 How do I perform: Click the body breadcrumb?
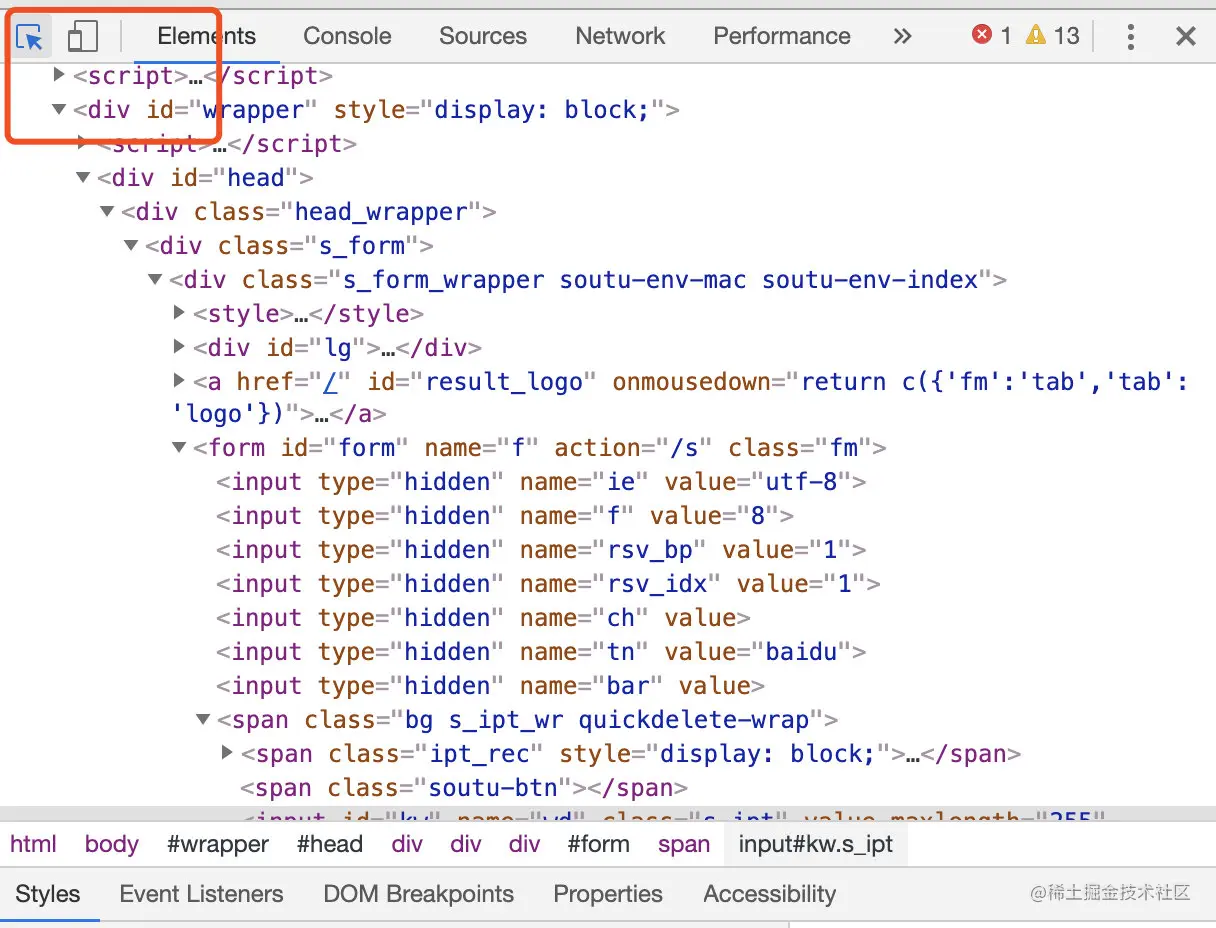[111, 844]
